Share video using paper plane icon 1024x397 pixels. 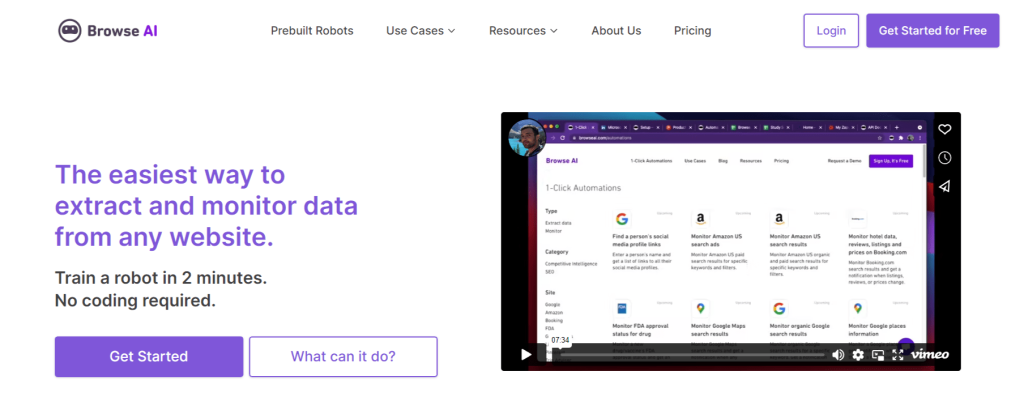tap(944, 187)
